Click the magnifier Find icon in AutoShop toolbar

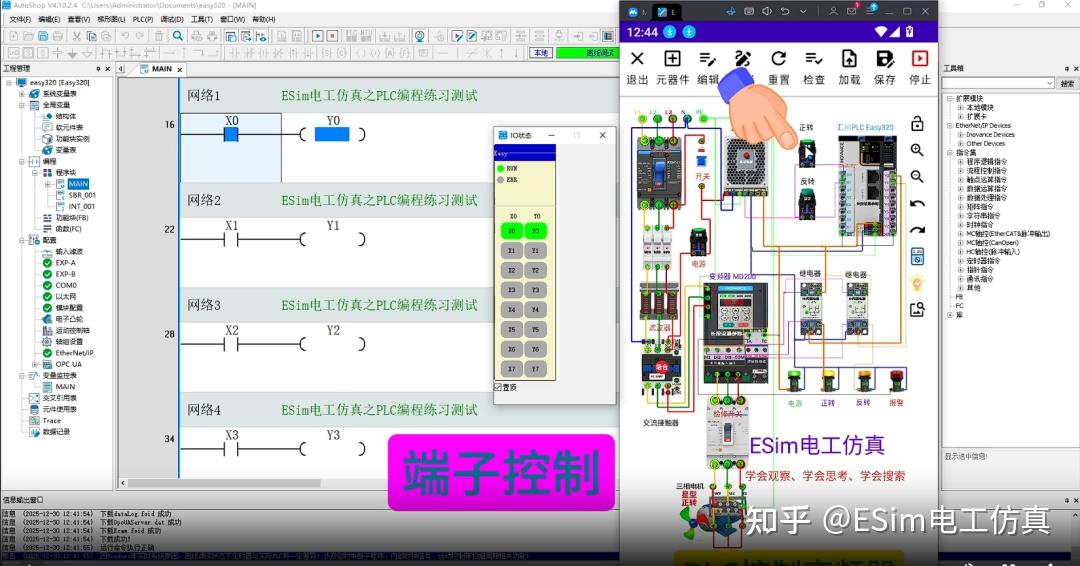(x=178, y=36)
